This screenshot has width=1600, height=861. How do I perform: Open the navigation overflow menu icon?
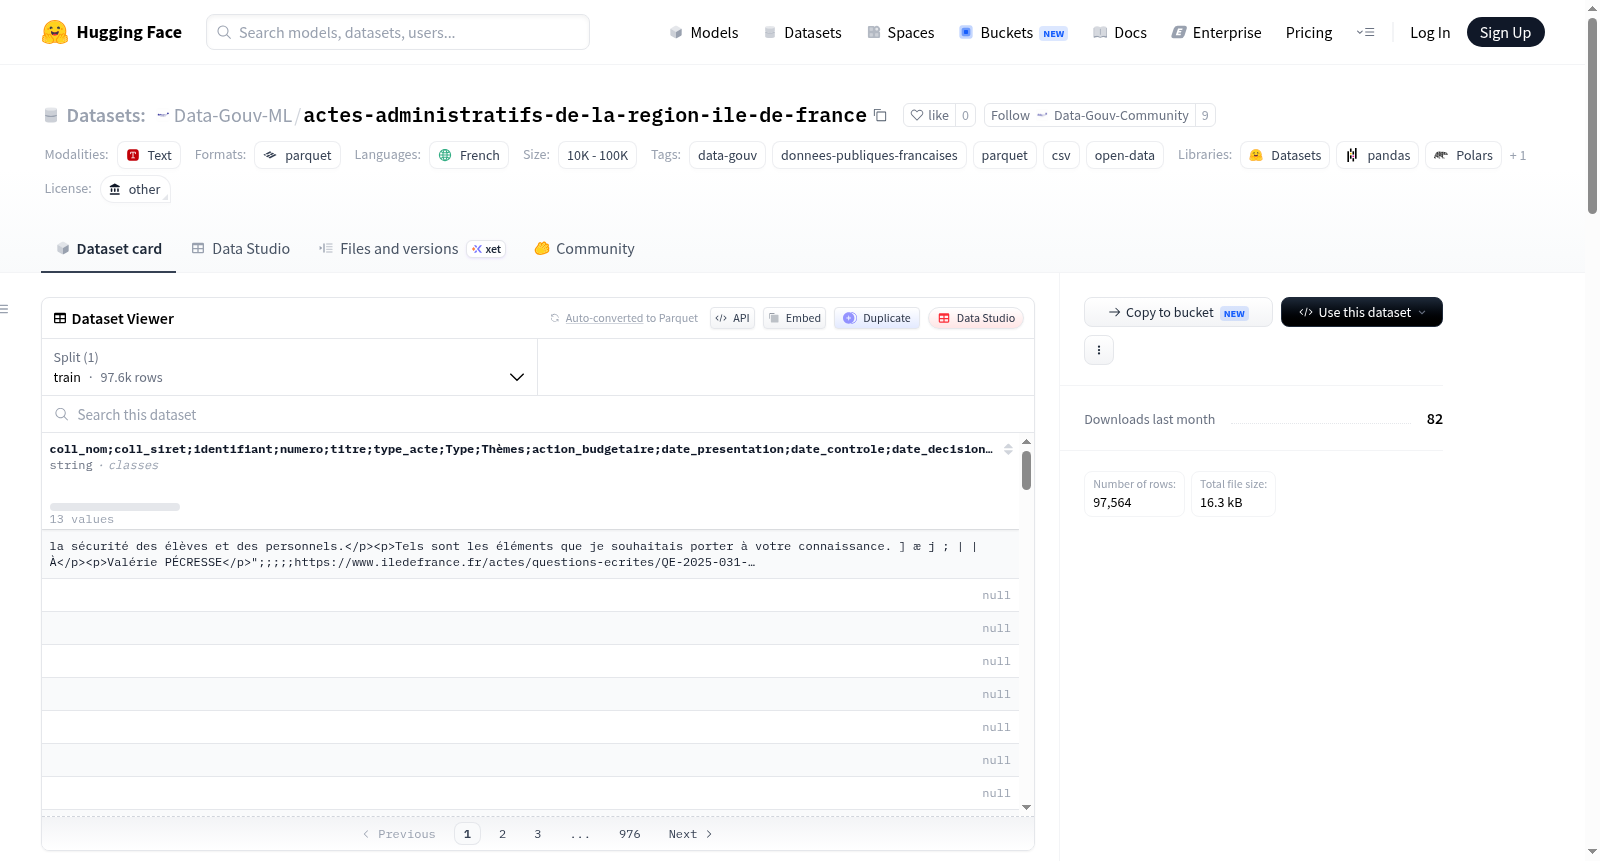pyautogui.click(x=1365, y=32)
